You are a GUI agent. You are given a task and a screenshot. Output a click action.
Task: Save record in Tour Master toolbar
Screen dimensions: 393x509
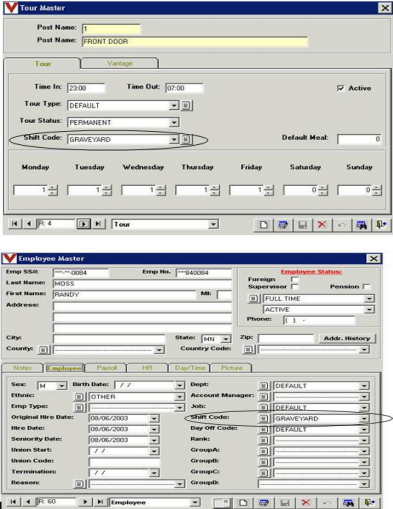tap(302, 225)
